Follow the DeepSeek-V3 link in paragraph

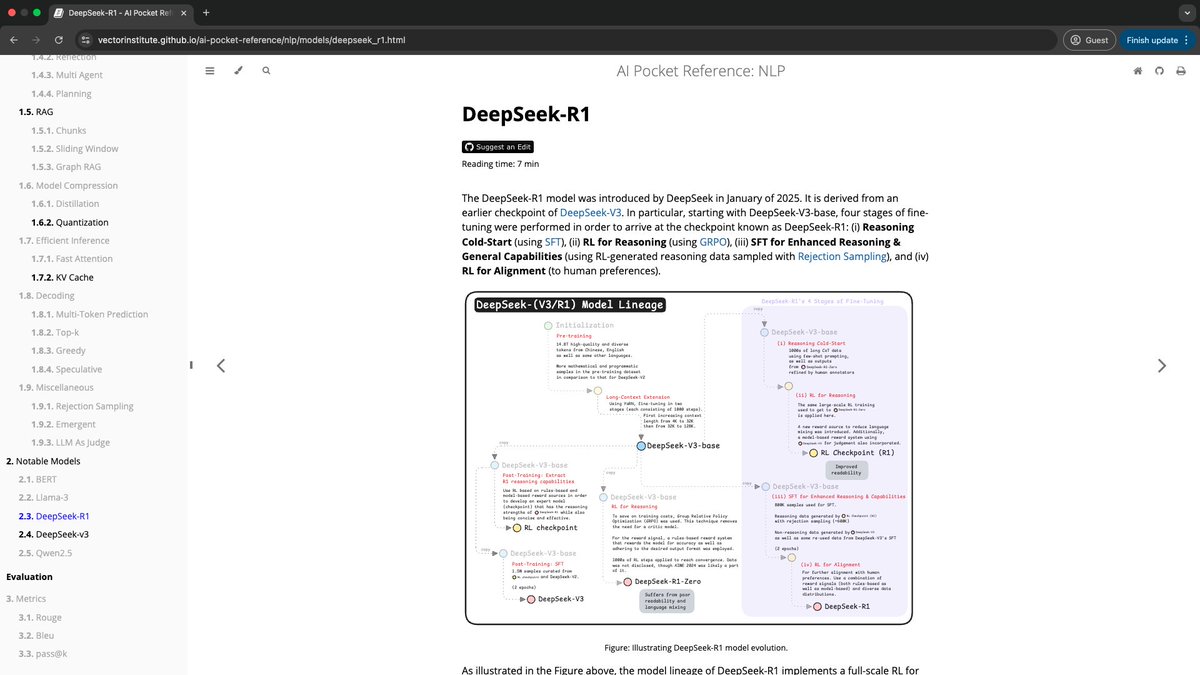(x=591, y=213)
